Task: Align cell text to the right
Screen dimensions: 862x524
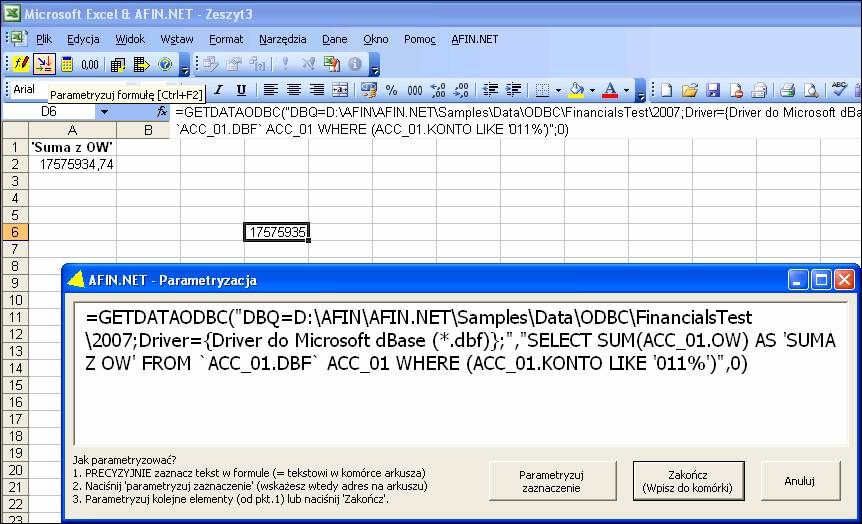Action: [x=317, y=90]
